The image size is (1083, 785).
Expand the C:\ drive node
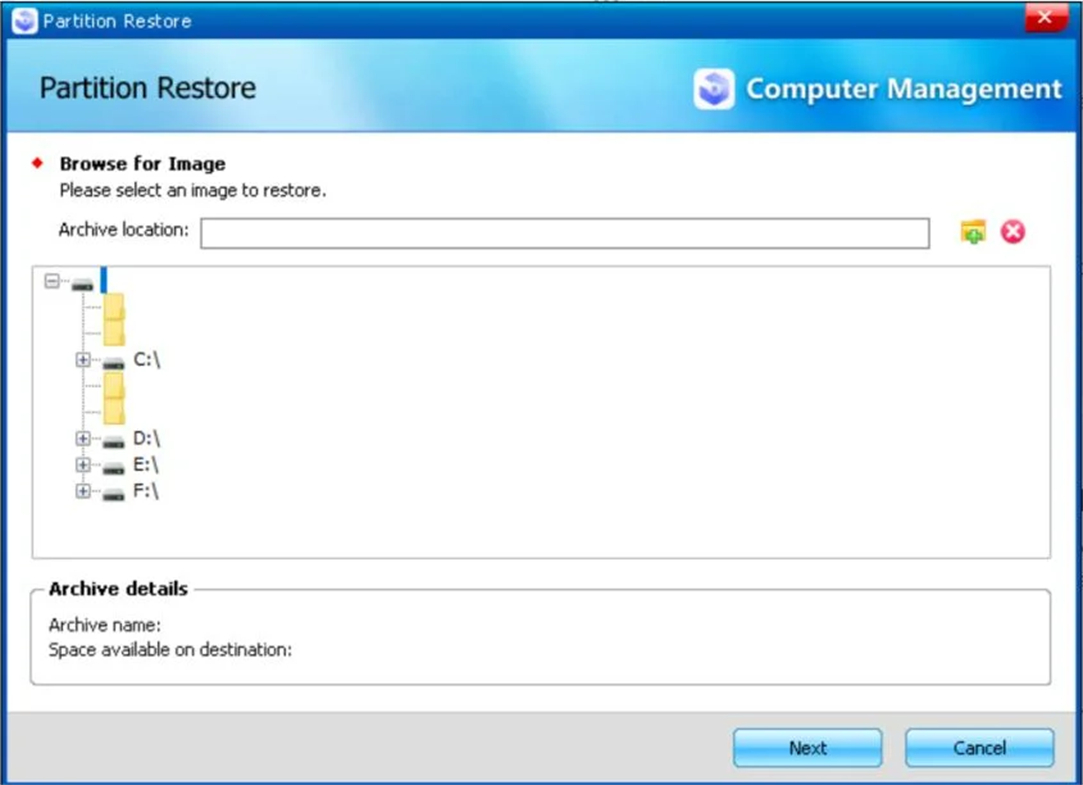tap(84, 360)
